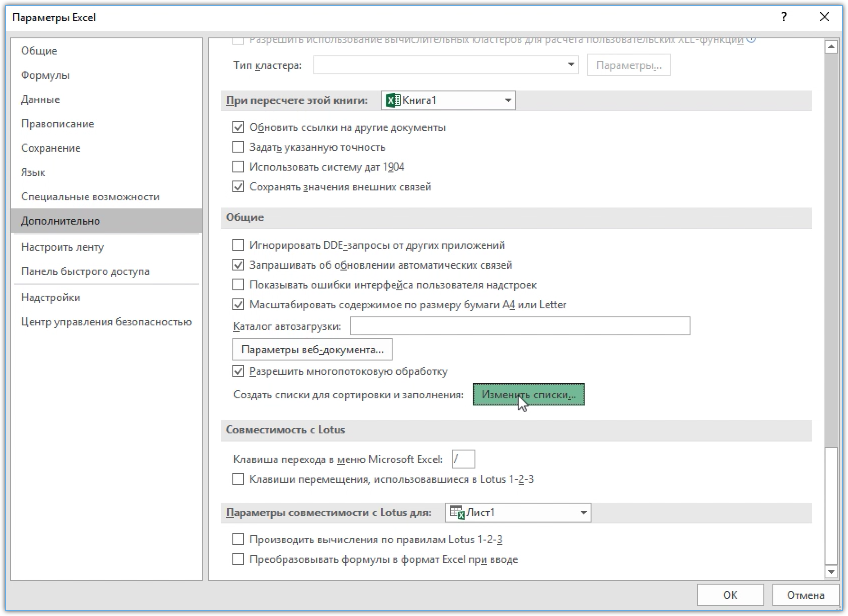
Task: Select the Дополнительно category
Action: [106, 221]
